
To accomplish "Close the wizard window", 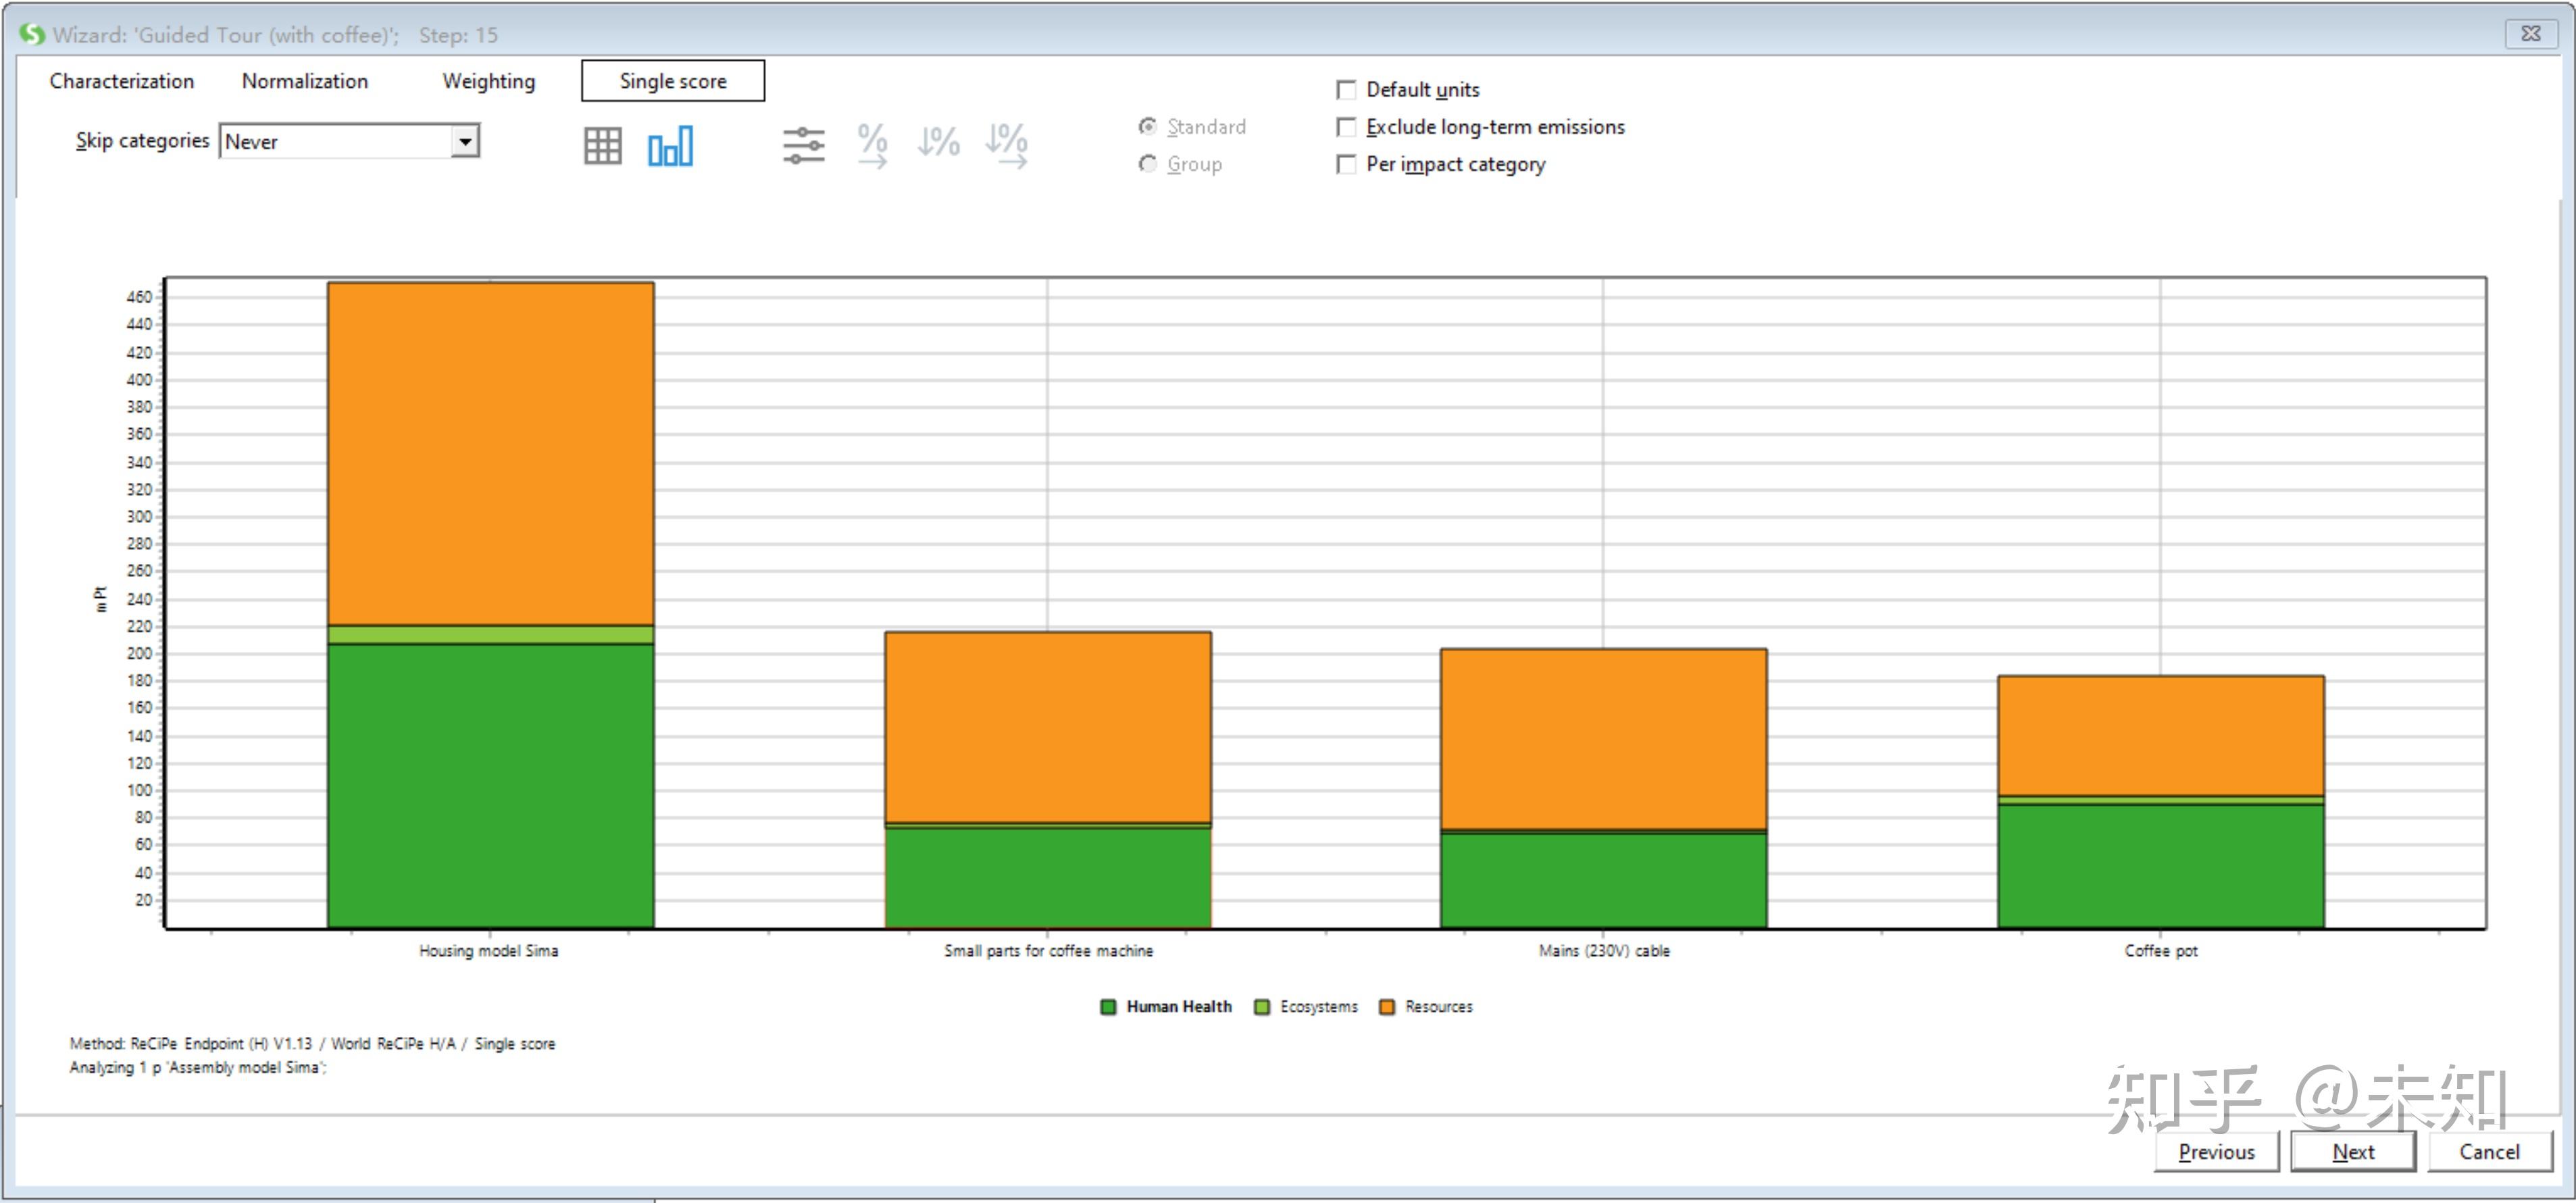I will click(2530, 33).
